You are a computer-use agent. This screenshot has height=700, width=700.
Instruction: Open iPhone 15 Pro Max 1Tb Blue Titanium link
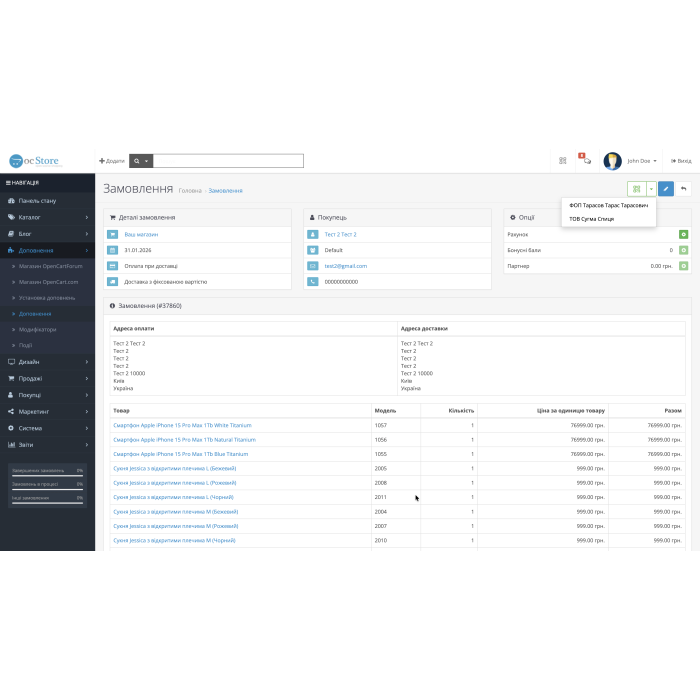click(181, 454)
